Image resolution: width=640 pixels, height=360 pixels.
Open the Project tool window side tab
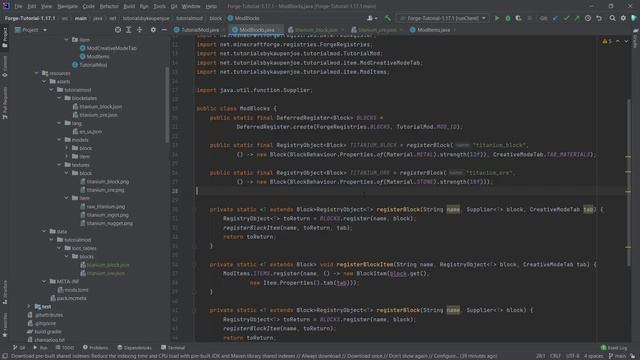(x=5, y=38)
